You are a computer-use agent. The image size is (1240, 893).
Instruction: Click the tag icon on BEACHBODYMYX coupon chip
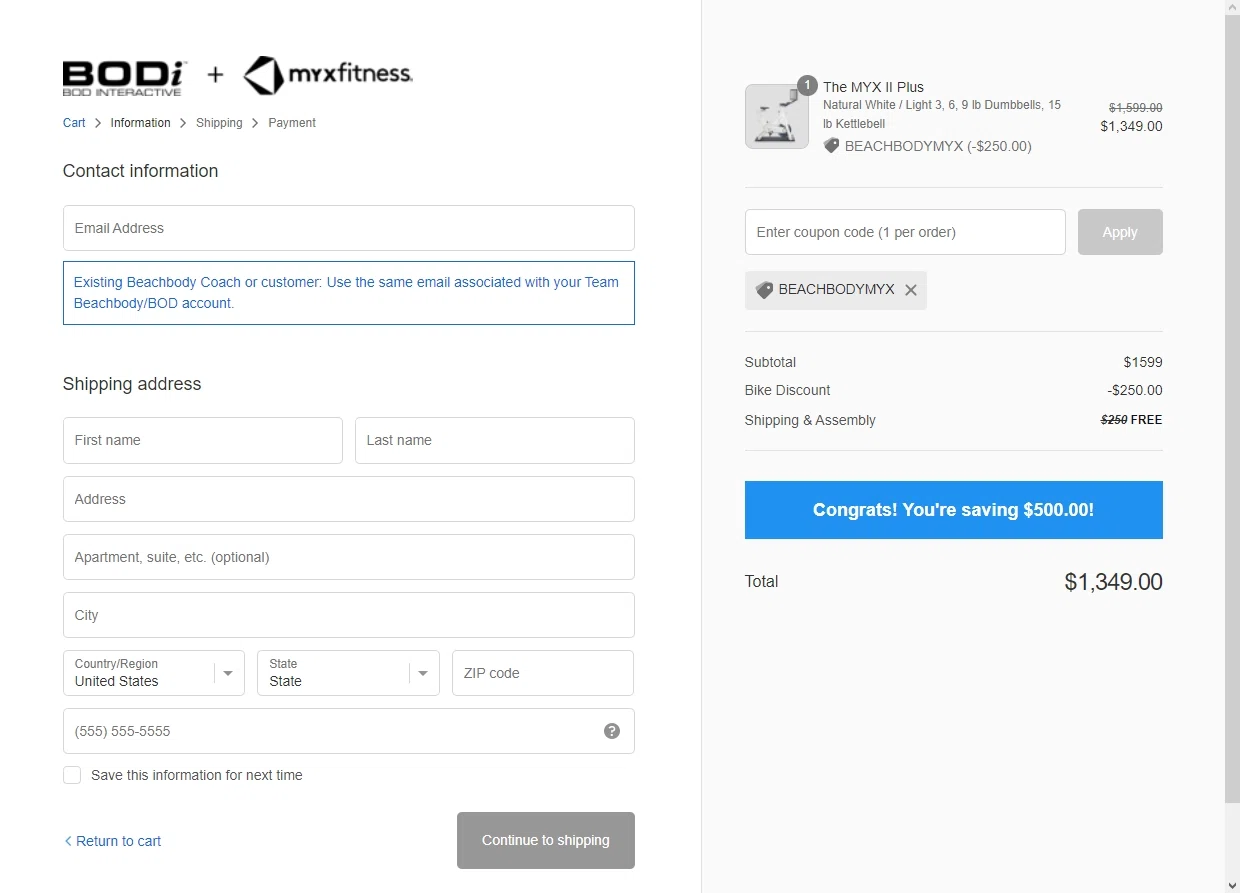(x=764, y=290)
